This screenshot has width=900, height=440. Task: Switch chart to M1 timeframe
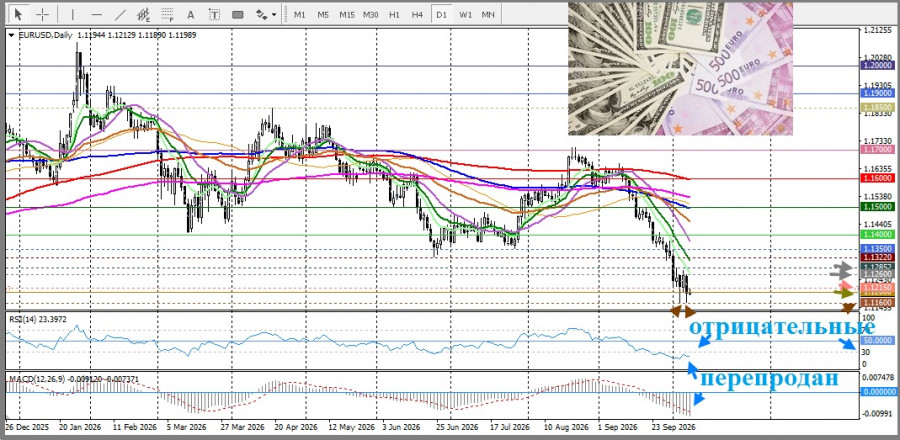(300, 15)
